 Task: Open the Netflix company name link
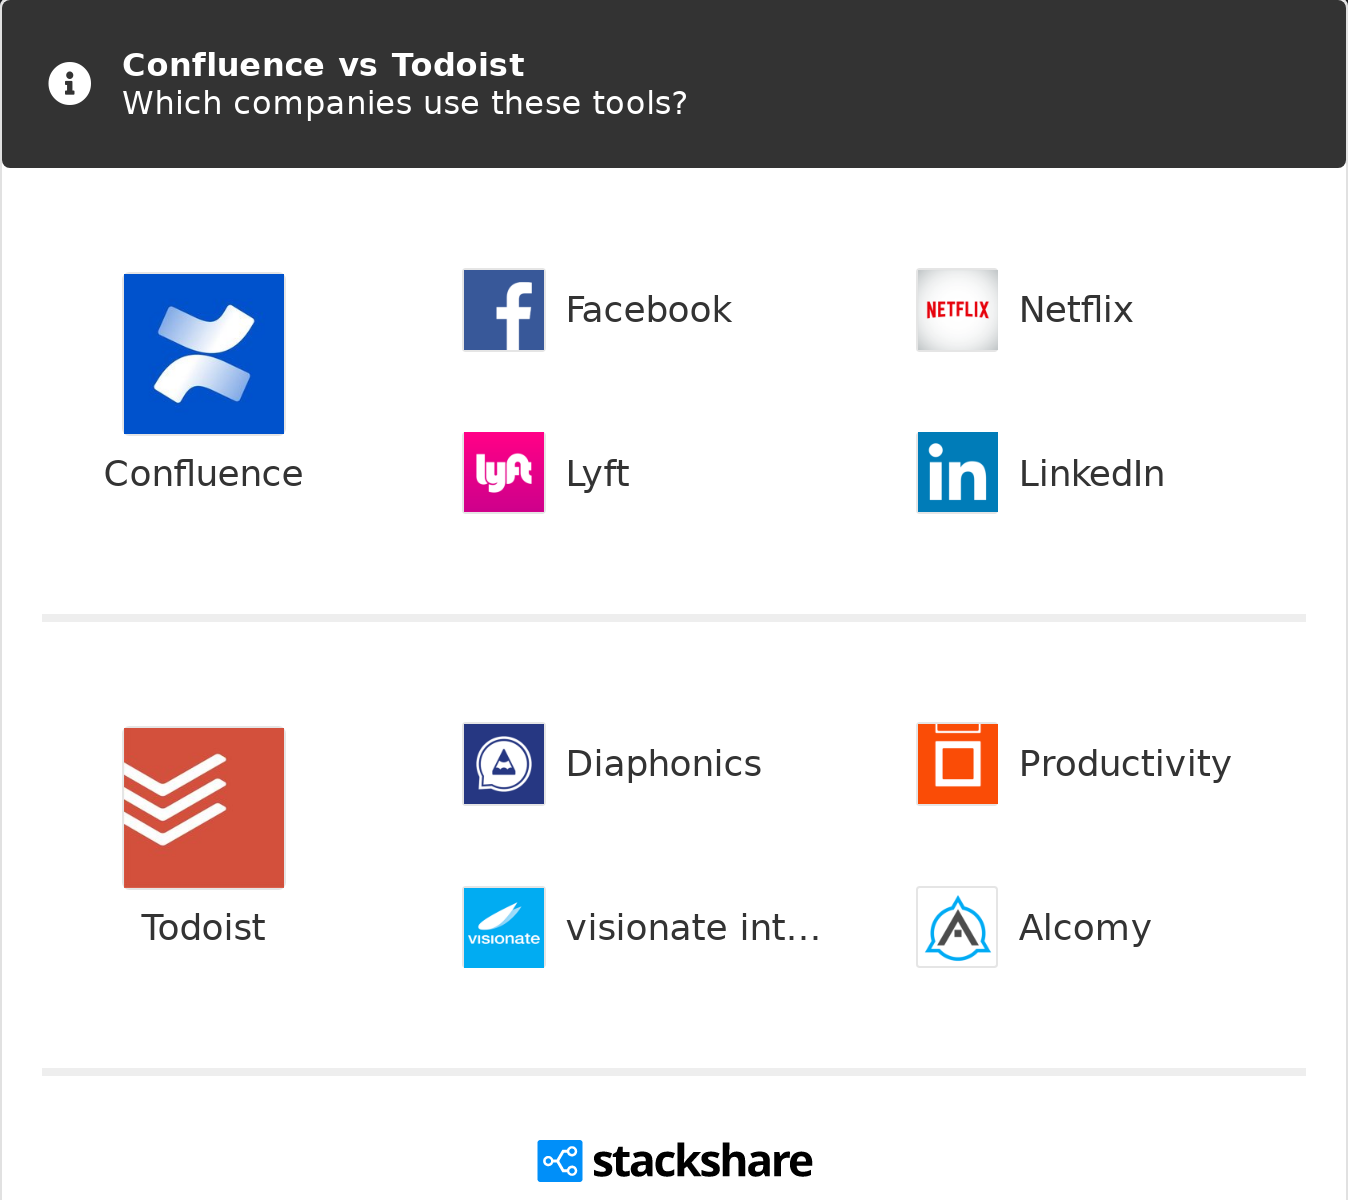pos(1076,310)
